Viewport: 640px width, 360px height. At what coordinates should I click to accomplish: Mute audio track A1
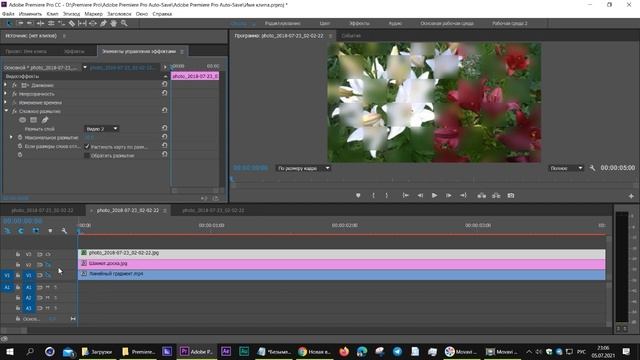coord(48,287)
